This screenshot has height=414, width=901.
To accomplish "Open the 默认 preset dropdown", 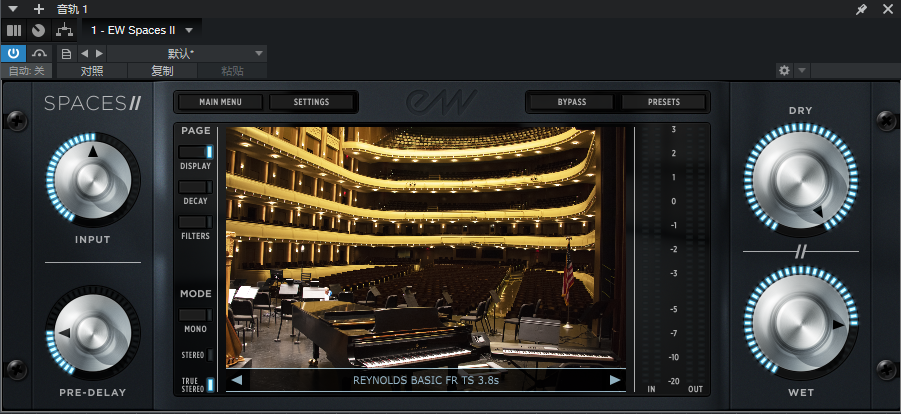I will [187, 53].
